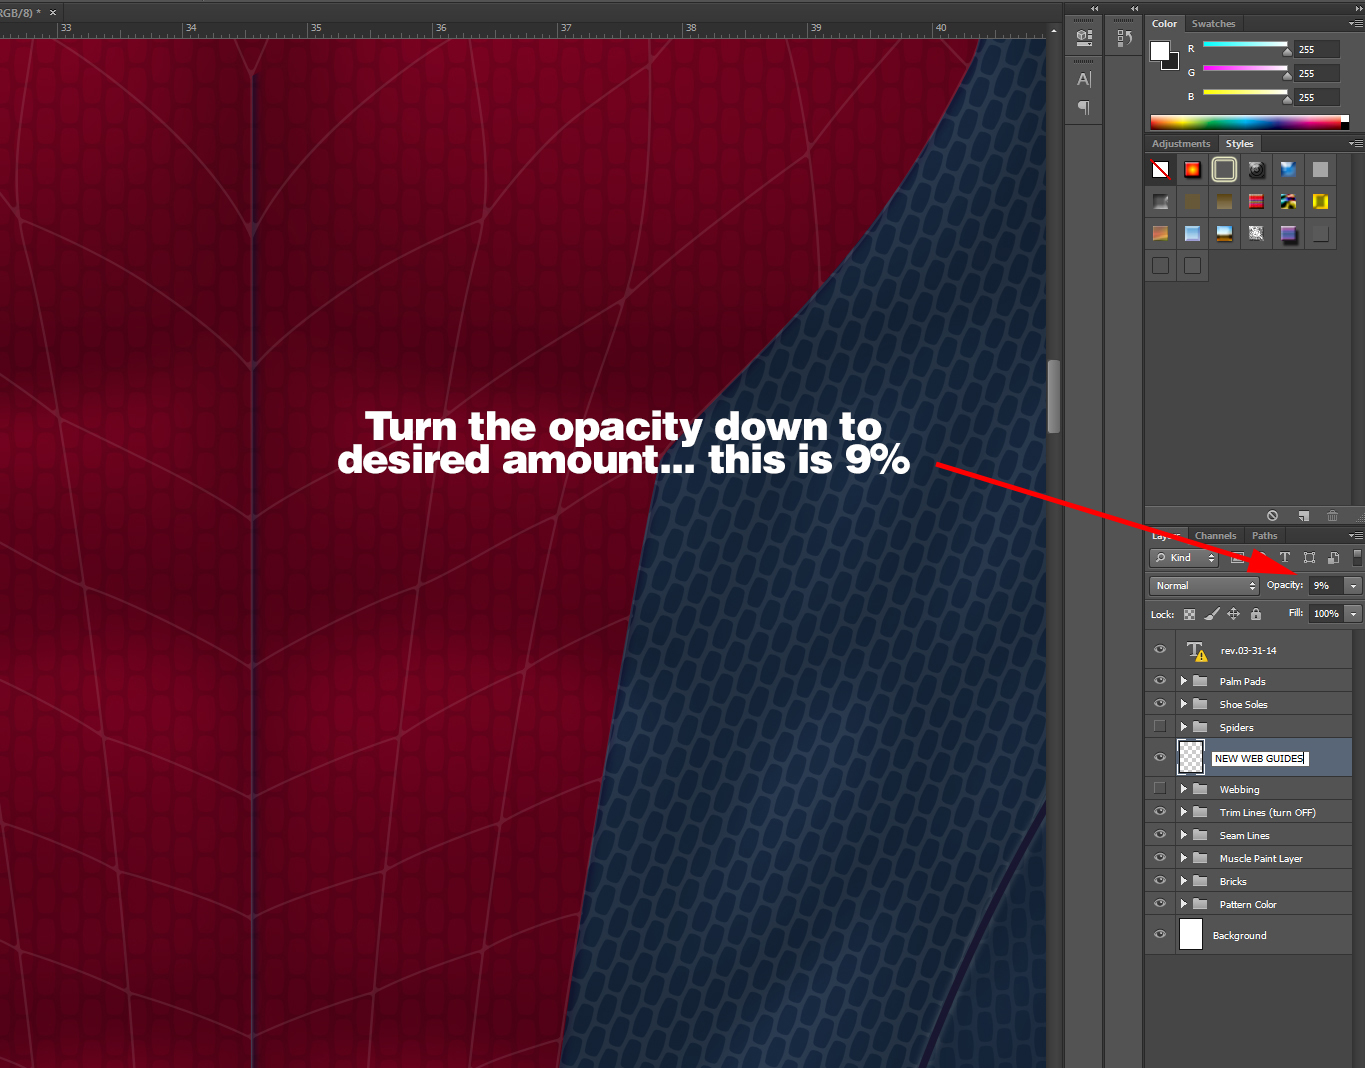
Task: Show the Webbing layer group
Action: 1160,789
